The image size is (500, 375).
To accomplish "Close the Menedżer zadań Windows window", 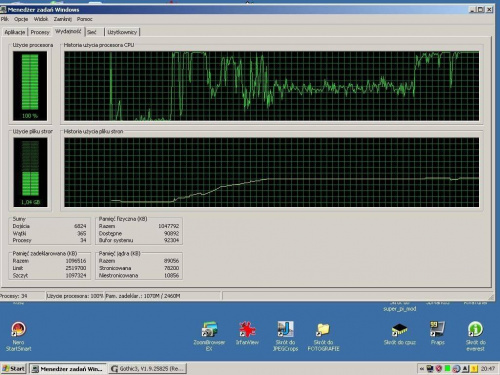I will click(489, 10).
